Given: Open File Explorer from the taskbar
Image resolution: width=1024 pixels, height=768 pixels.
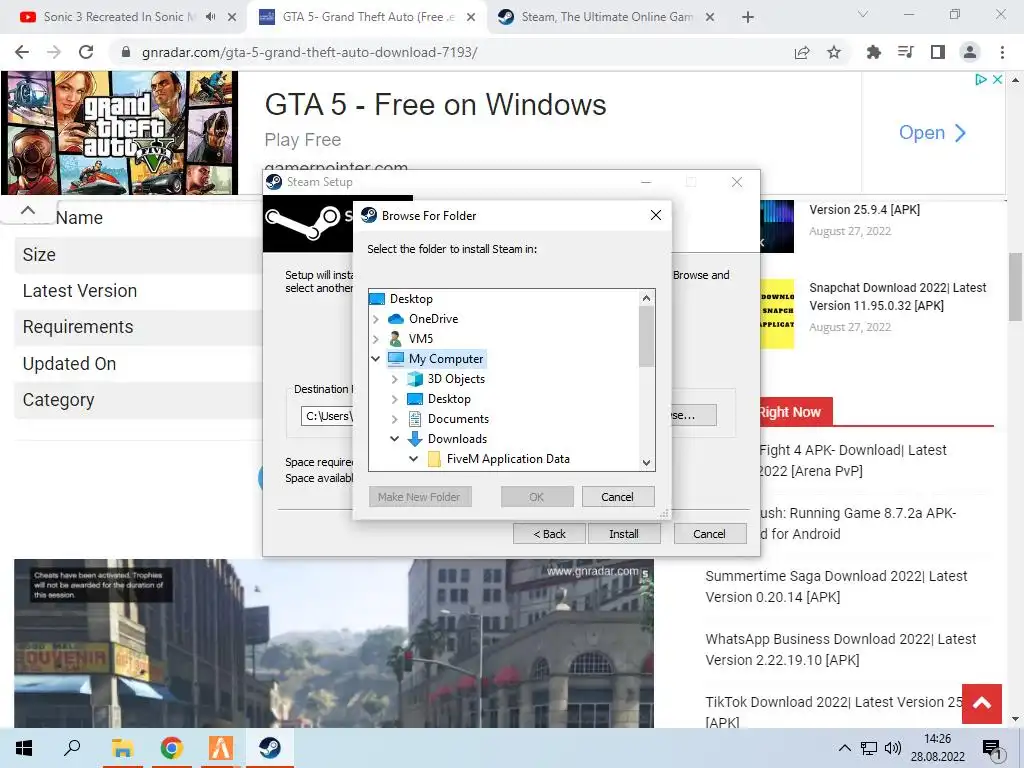Looking at the screenshot, I should pos(121,748).
